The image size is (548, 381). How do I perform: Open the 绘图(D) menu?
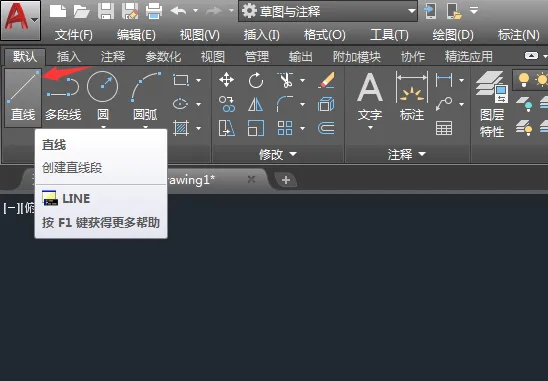453,35
